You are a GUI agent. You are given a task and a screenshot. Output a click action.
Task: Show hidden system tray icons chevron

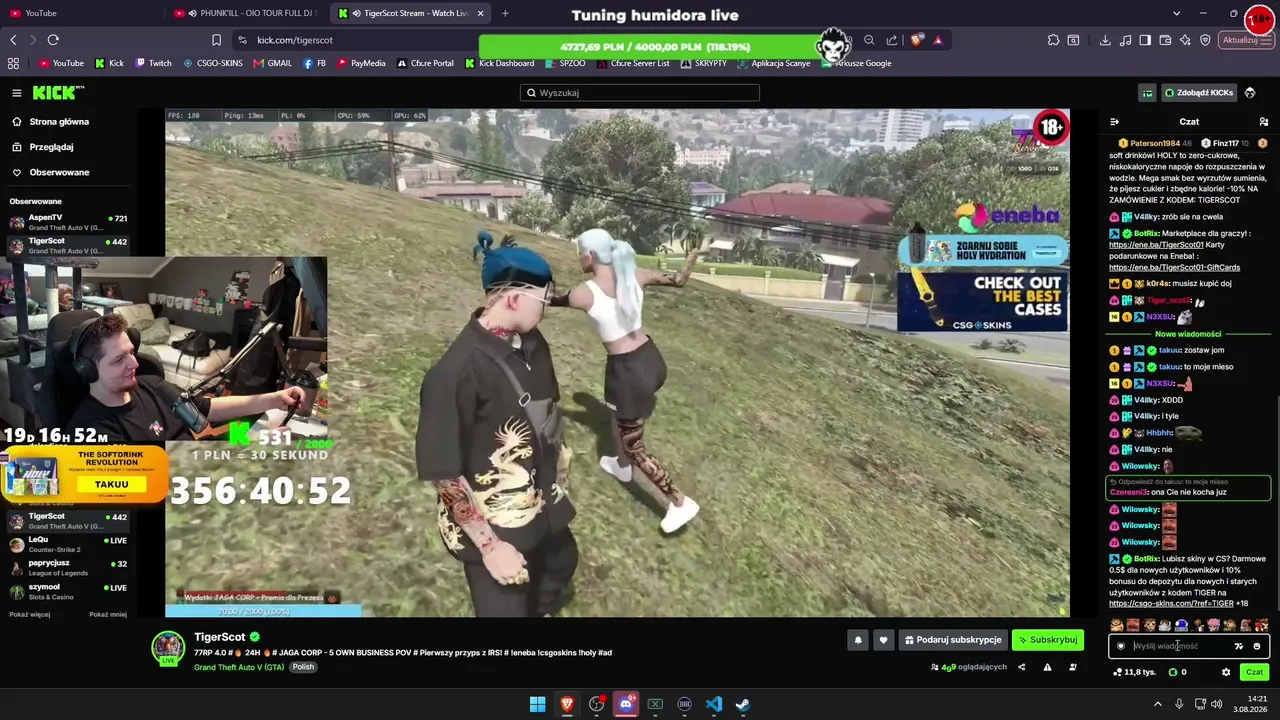[1158, 704]
